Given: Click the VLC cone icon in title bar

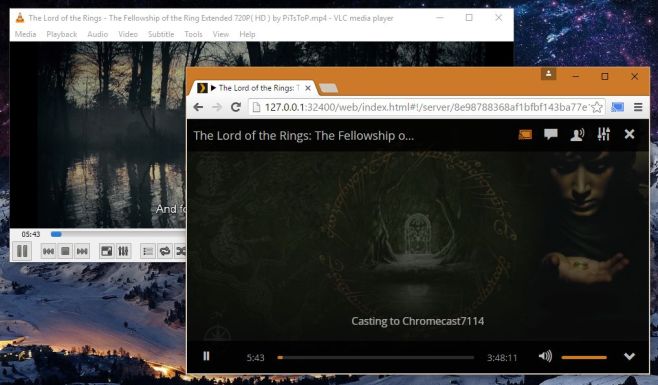Looking at the screenshot, I should tap(20, 18).
